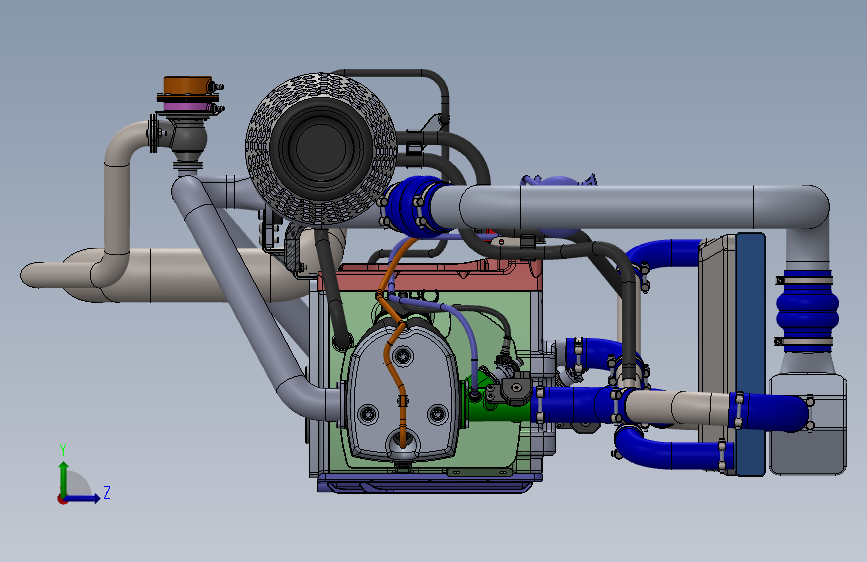Select the round mesh air filter
This screenshot has height=562, width=867.
pyautogui.click(x=321, y=148)
